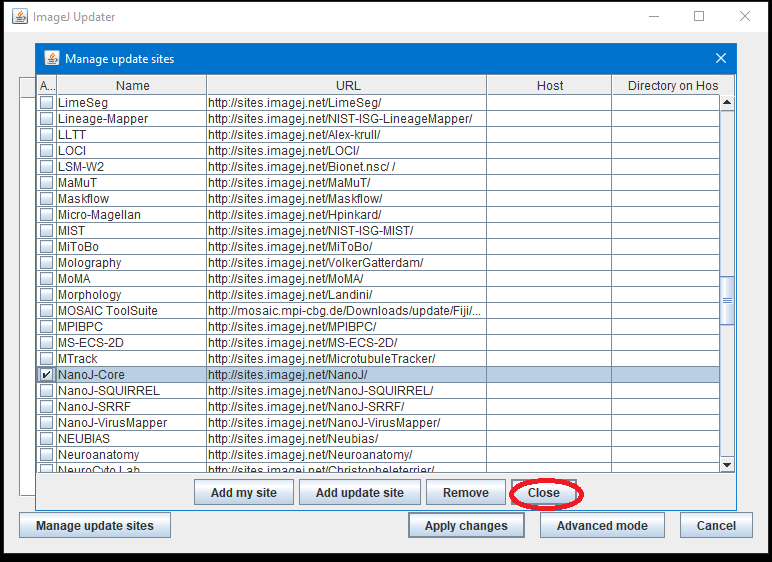Select the LSM-W2 site name
Screen dimensions: 772x562
[81, 167]
